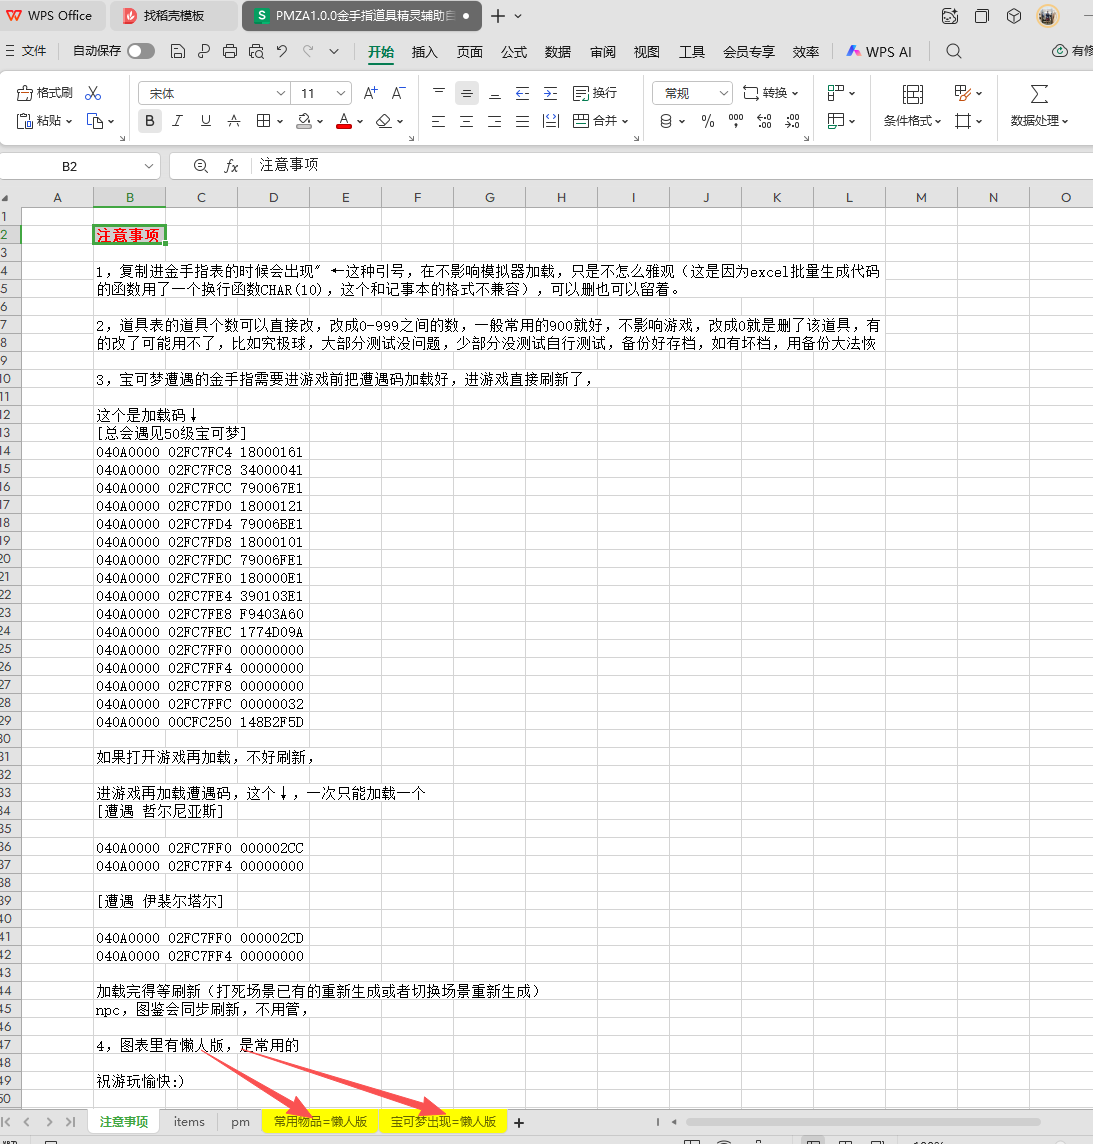Switch to the items sheet tab
This screenshot has width=1093, height=1144.
(188, 1122)
